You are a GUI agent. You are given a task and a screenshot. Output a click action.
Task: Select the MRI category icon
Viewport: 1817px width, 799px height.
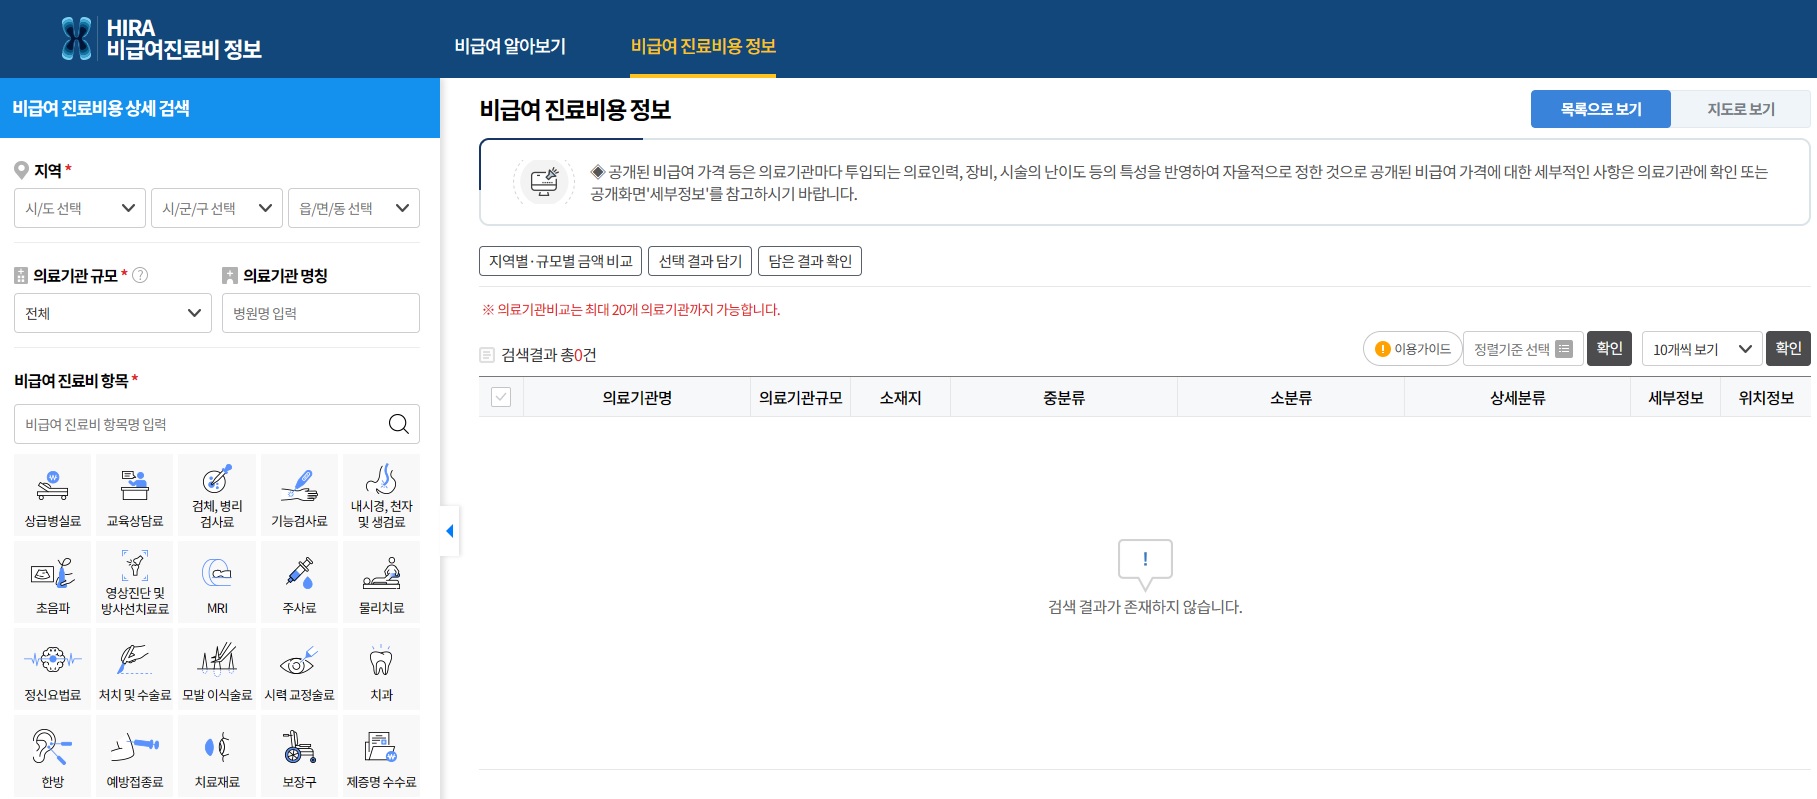point(217,582)
